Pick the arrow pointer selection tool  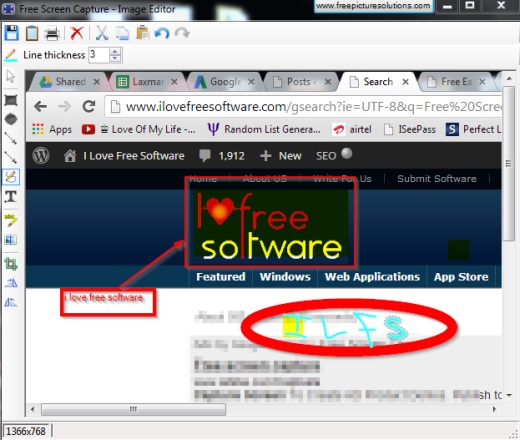[x=11, y=76]
